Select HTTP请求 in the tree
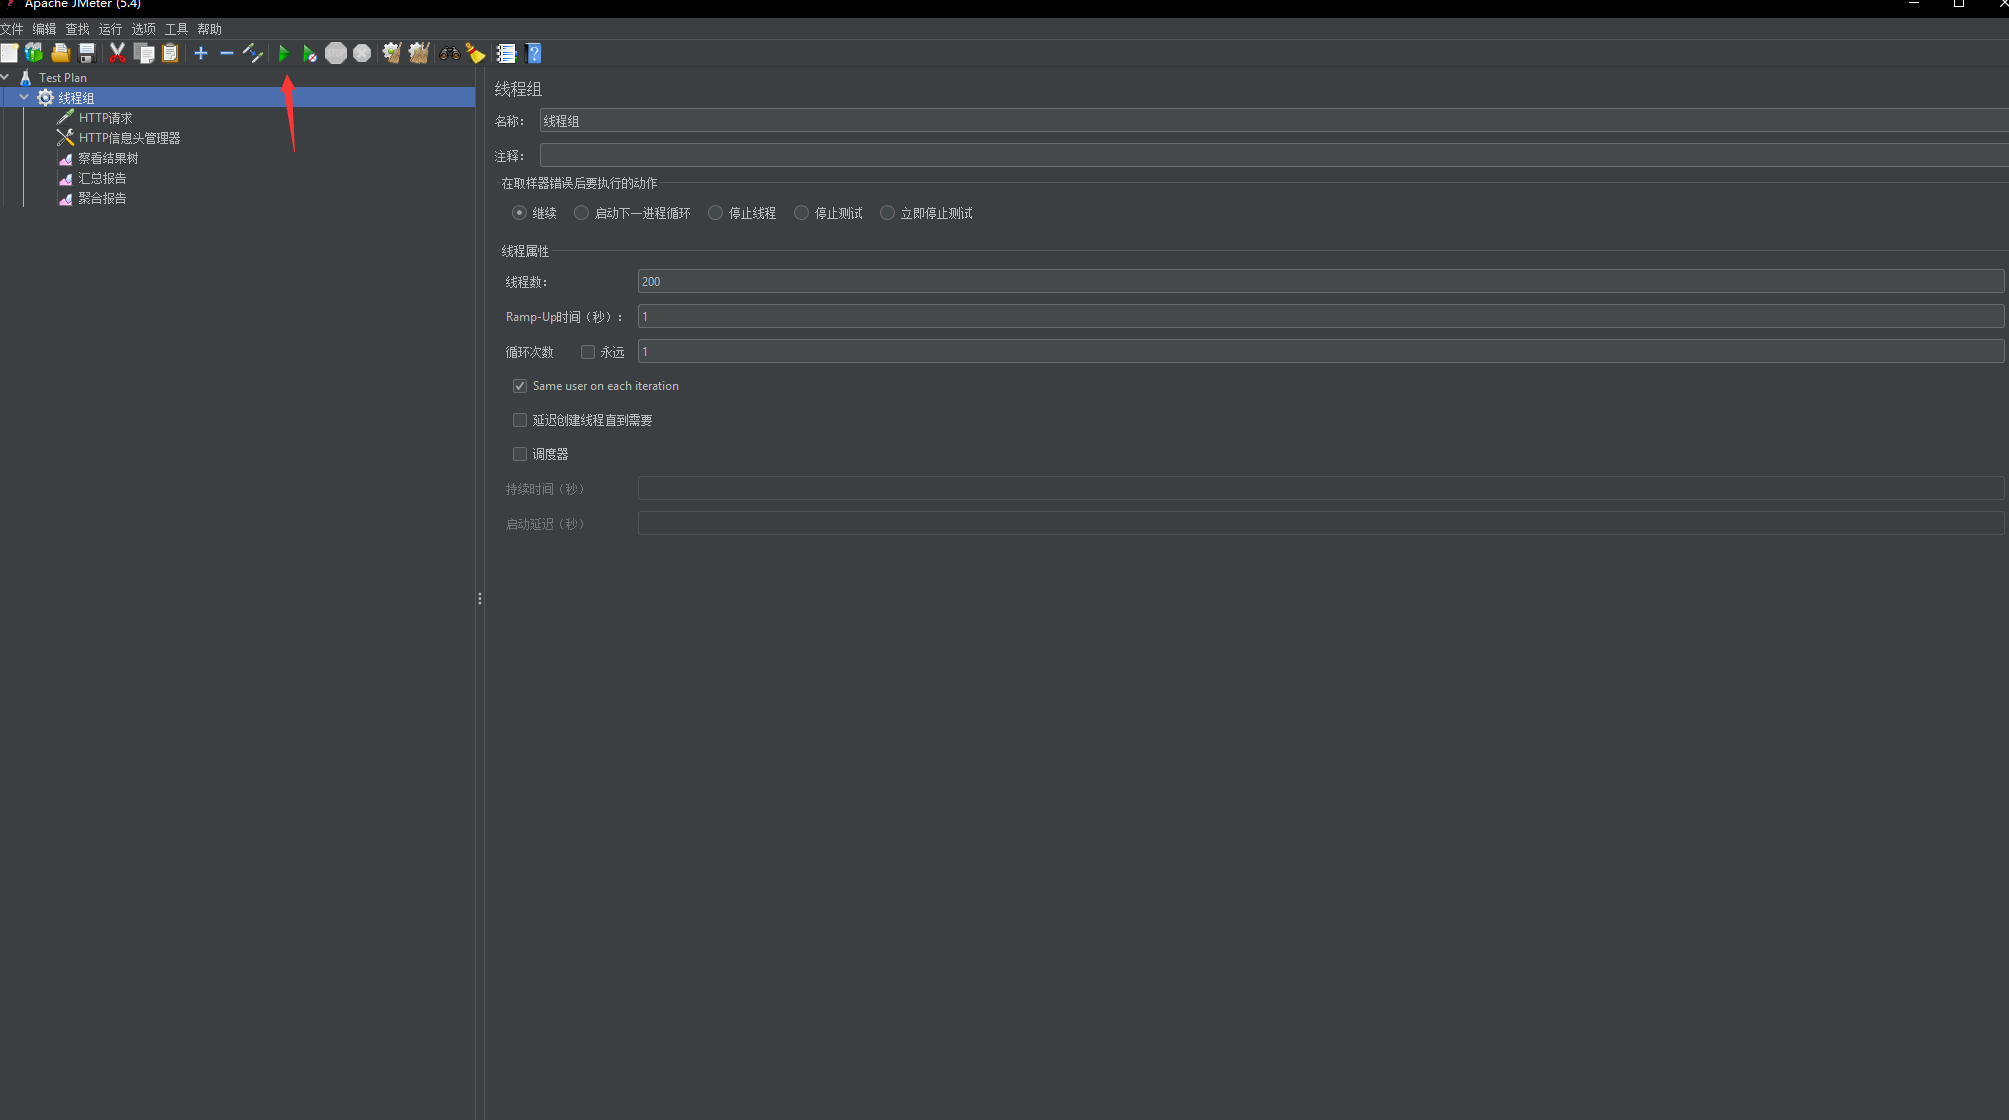 (105, 118)
